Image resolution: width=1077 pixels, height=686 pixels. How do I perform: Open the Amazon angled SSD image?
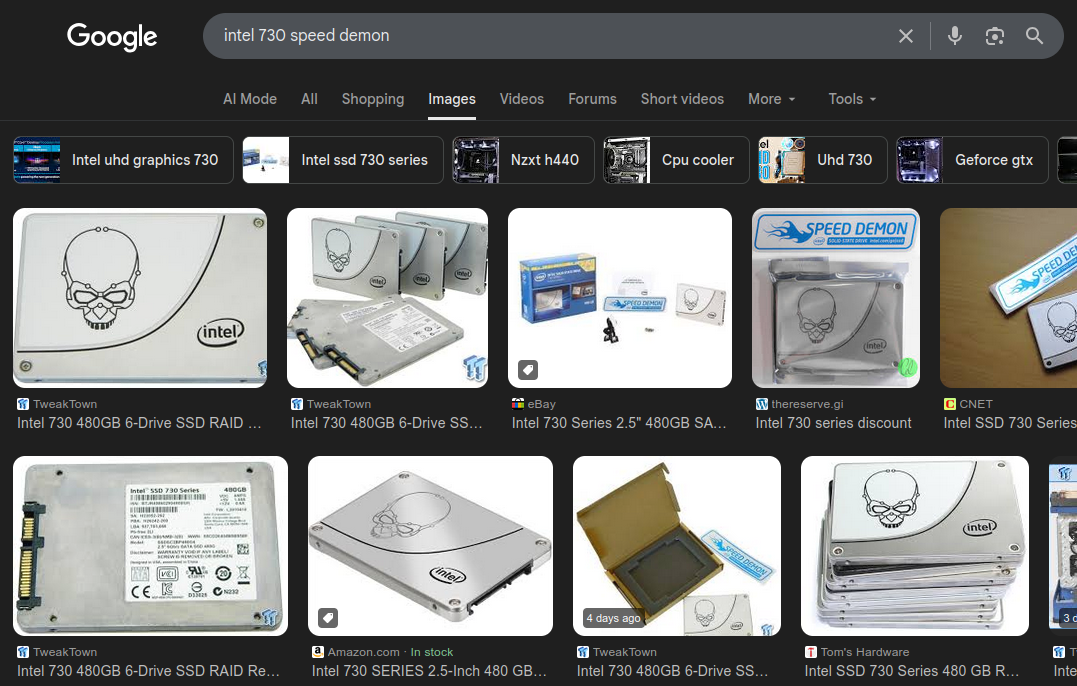pyautogui.click(x=431, y=546)
